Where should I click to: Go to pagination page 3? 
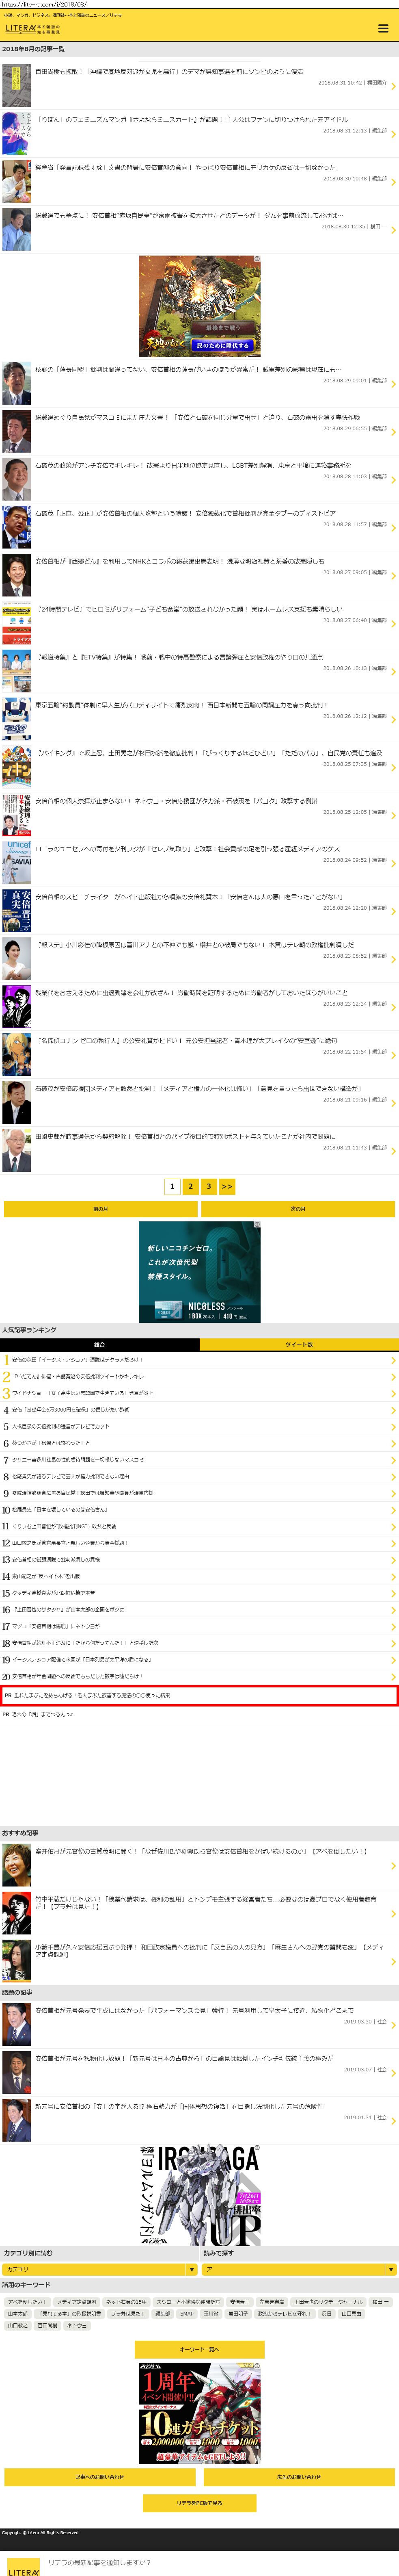click(x=208, y=1186)
